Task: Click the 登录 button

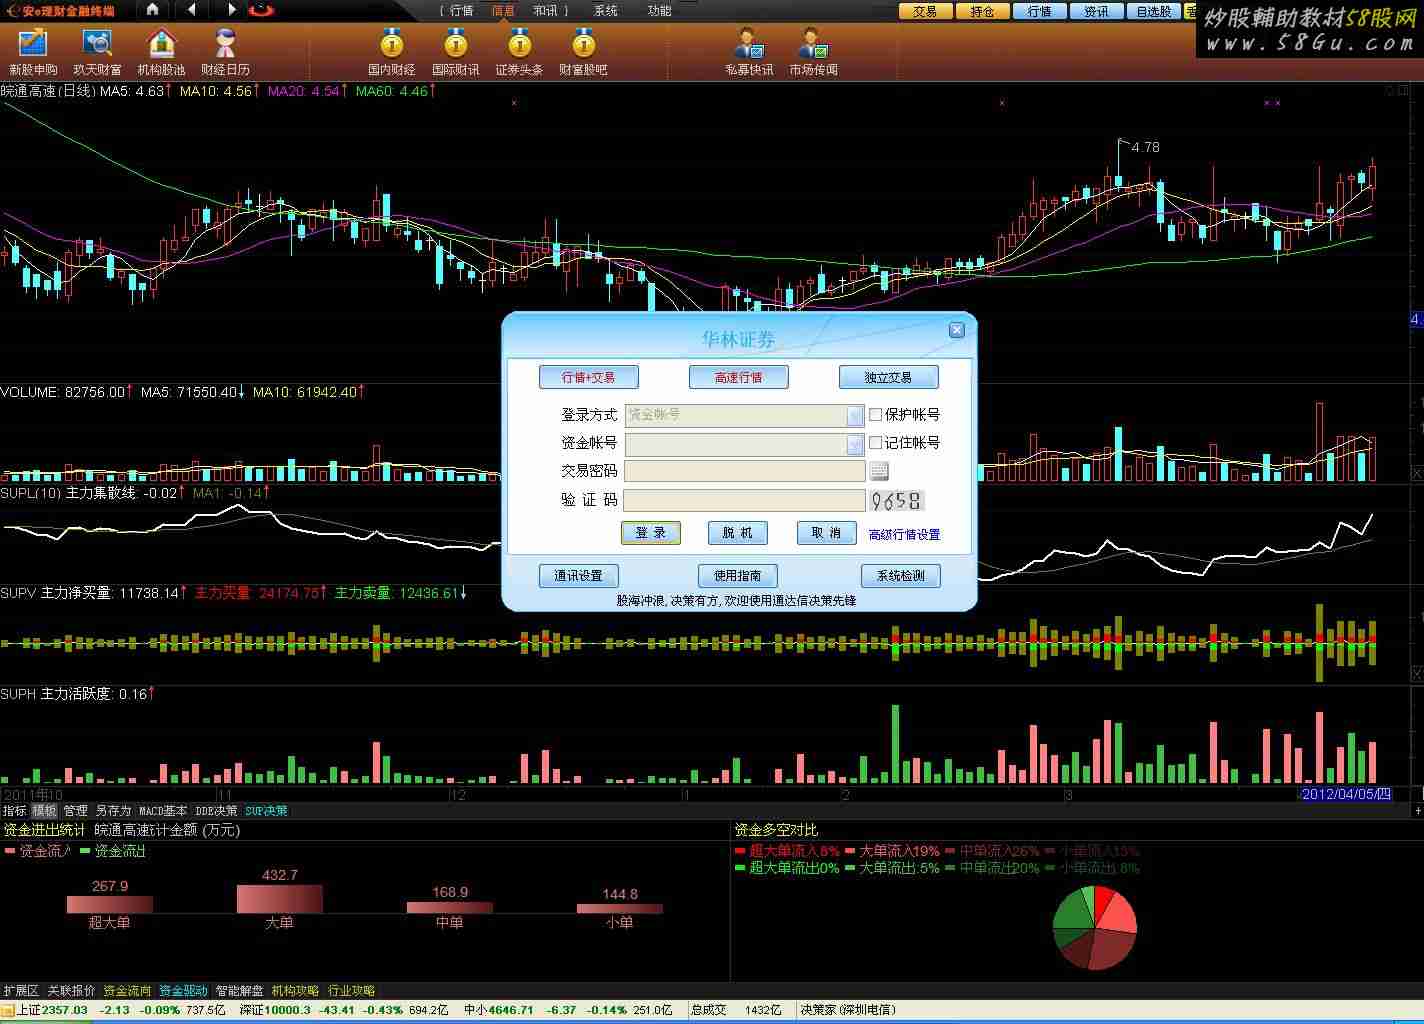Action: [x=651, y=533]
